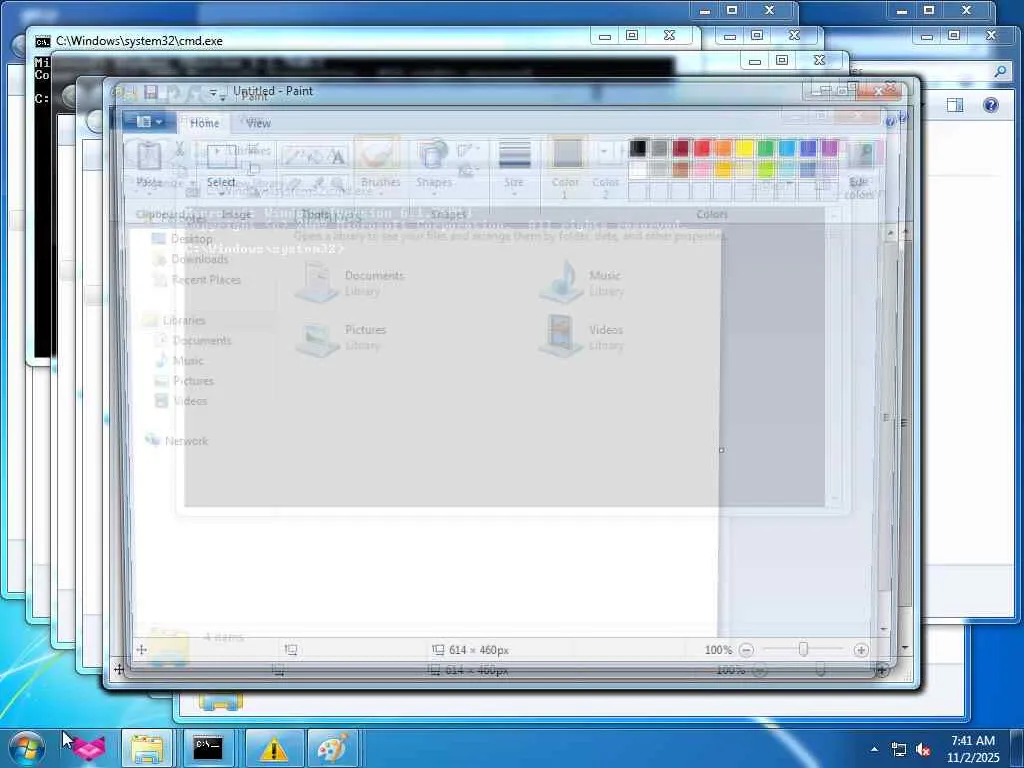This screenshot has width=1024, height=768.
Task: Click blue help icon in background Explorer window
Action: click(x=991, y=105)
